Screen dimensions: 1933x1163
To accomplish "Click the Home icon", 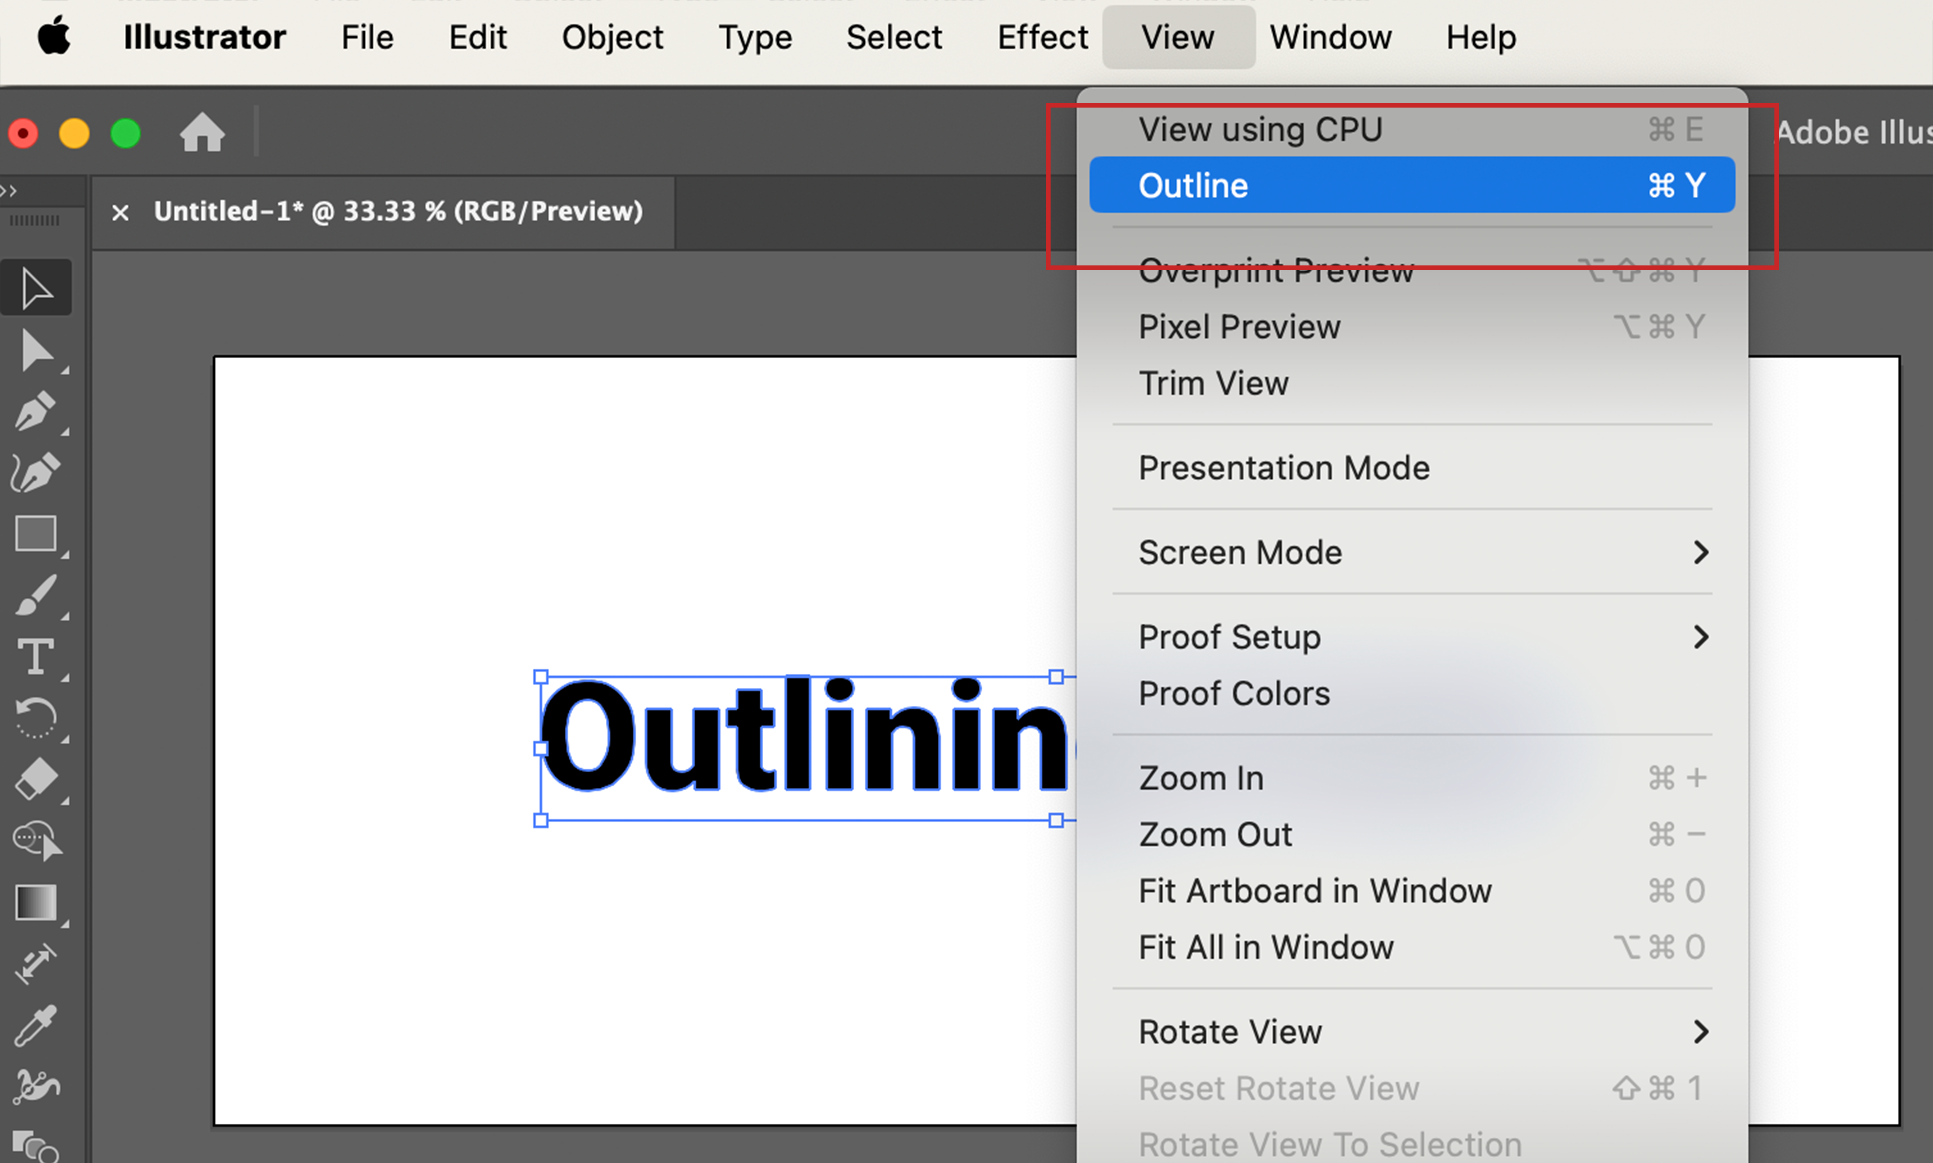I will coord(202,132).
